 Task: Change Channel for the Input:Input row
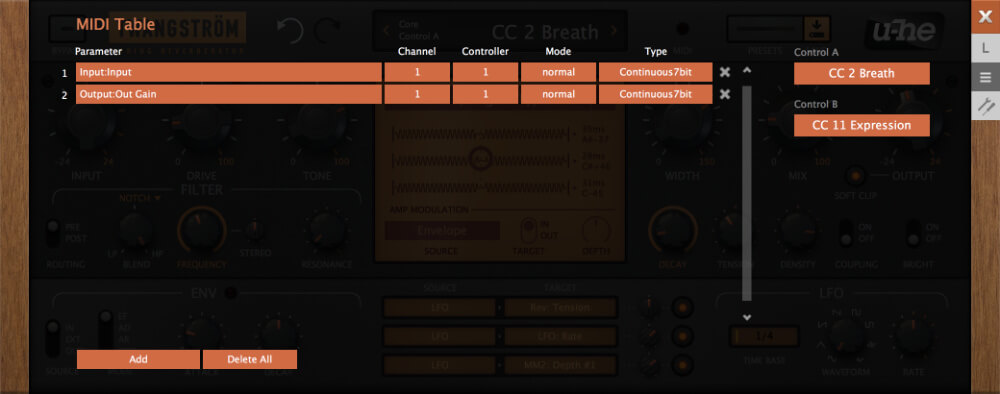click(417, 73)
